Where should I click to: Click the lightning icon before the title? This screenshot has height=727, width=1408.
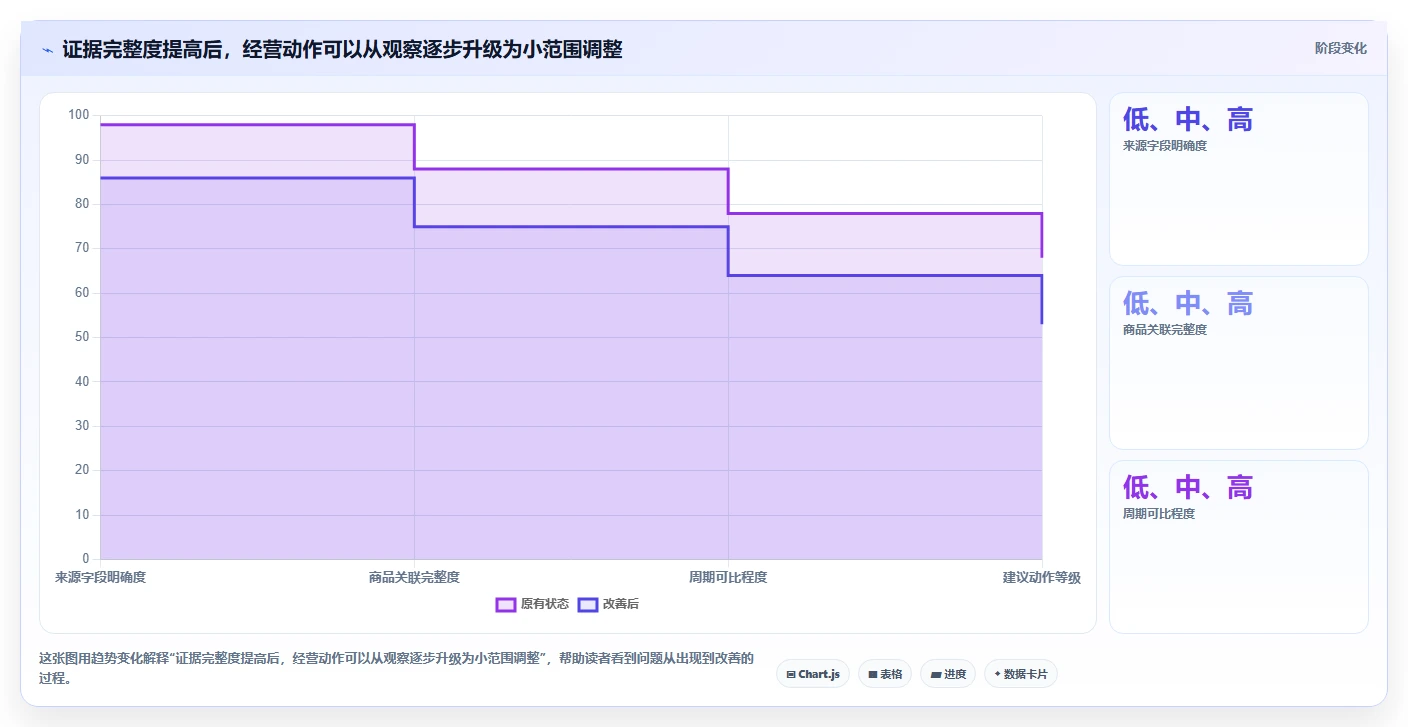[x=47, y=50]
